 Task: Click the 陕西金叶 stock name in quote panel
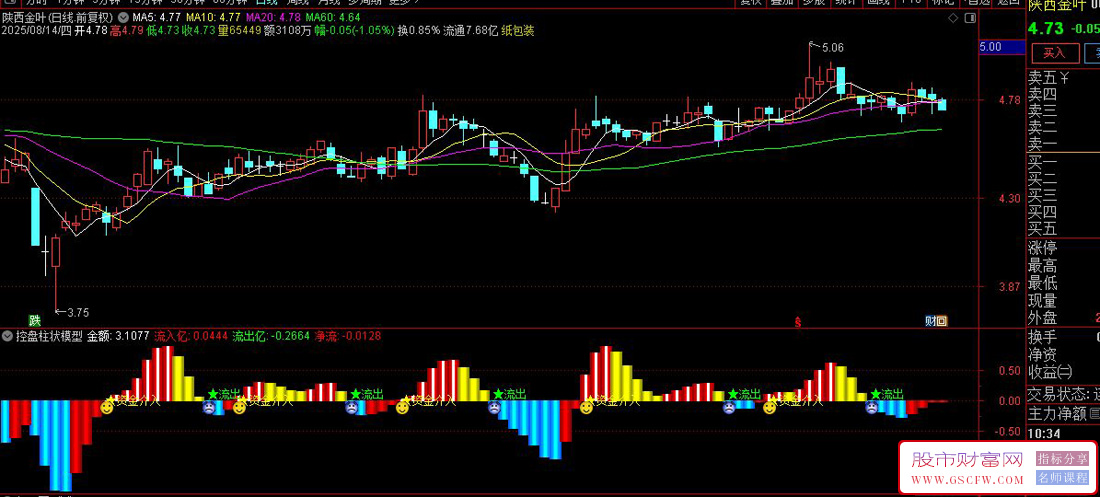tap(1057, 6)
